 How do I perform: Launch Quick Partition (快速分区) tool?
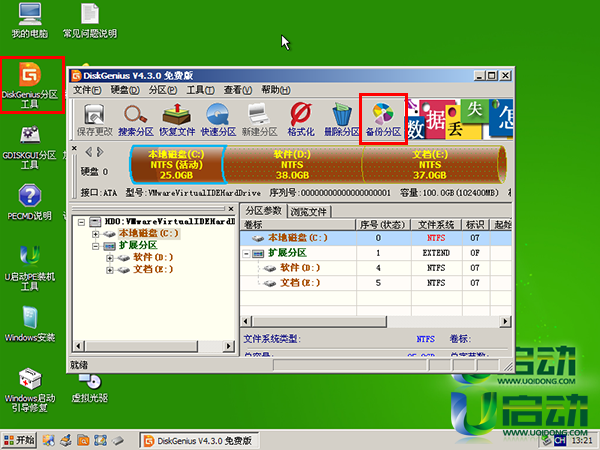click(218, 120)
